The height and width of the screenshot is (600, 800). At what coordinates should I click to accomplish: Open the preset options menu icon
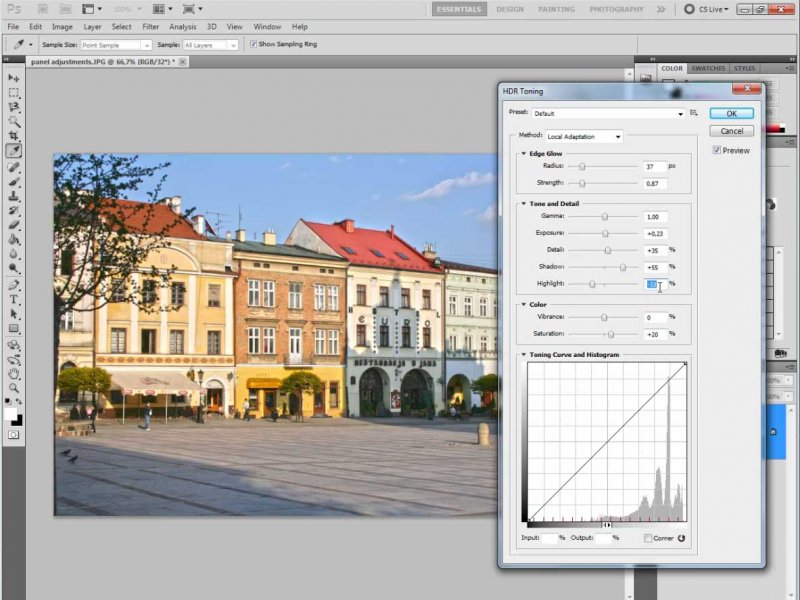pyautogui.click(x=693, y=113)
